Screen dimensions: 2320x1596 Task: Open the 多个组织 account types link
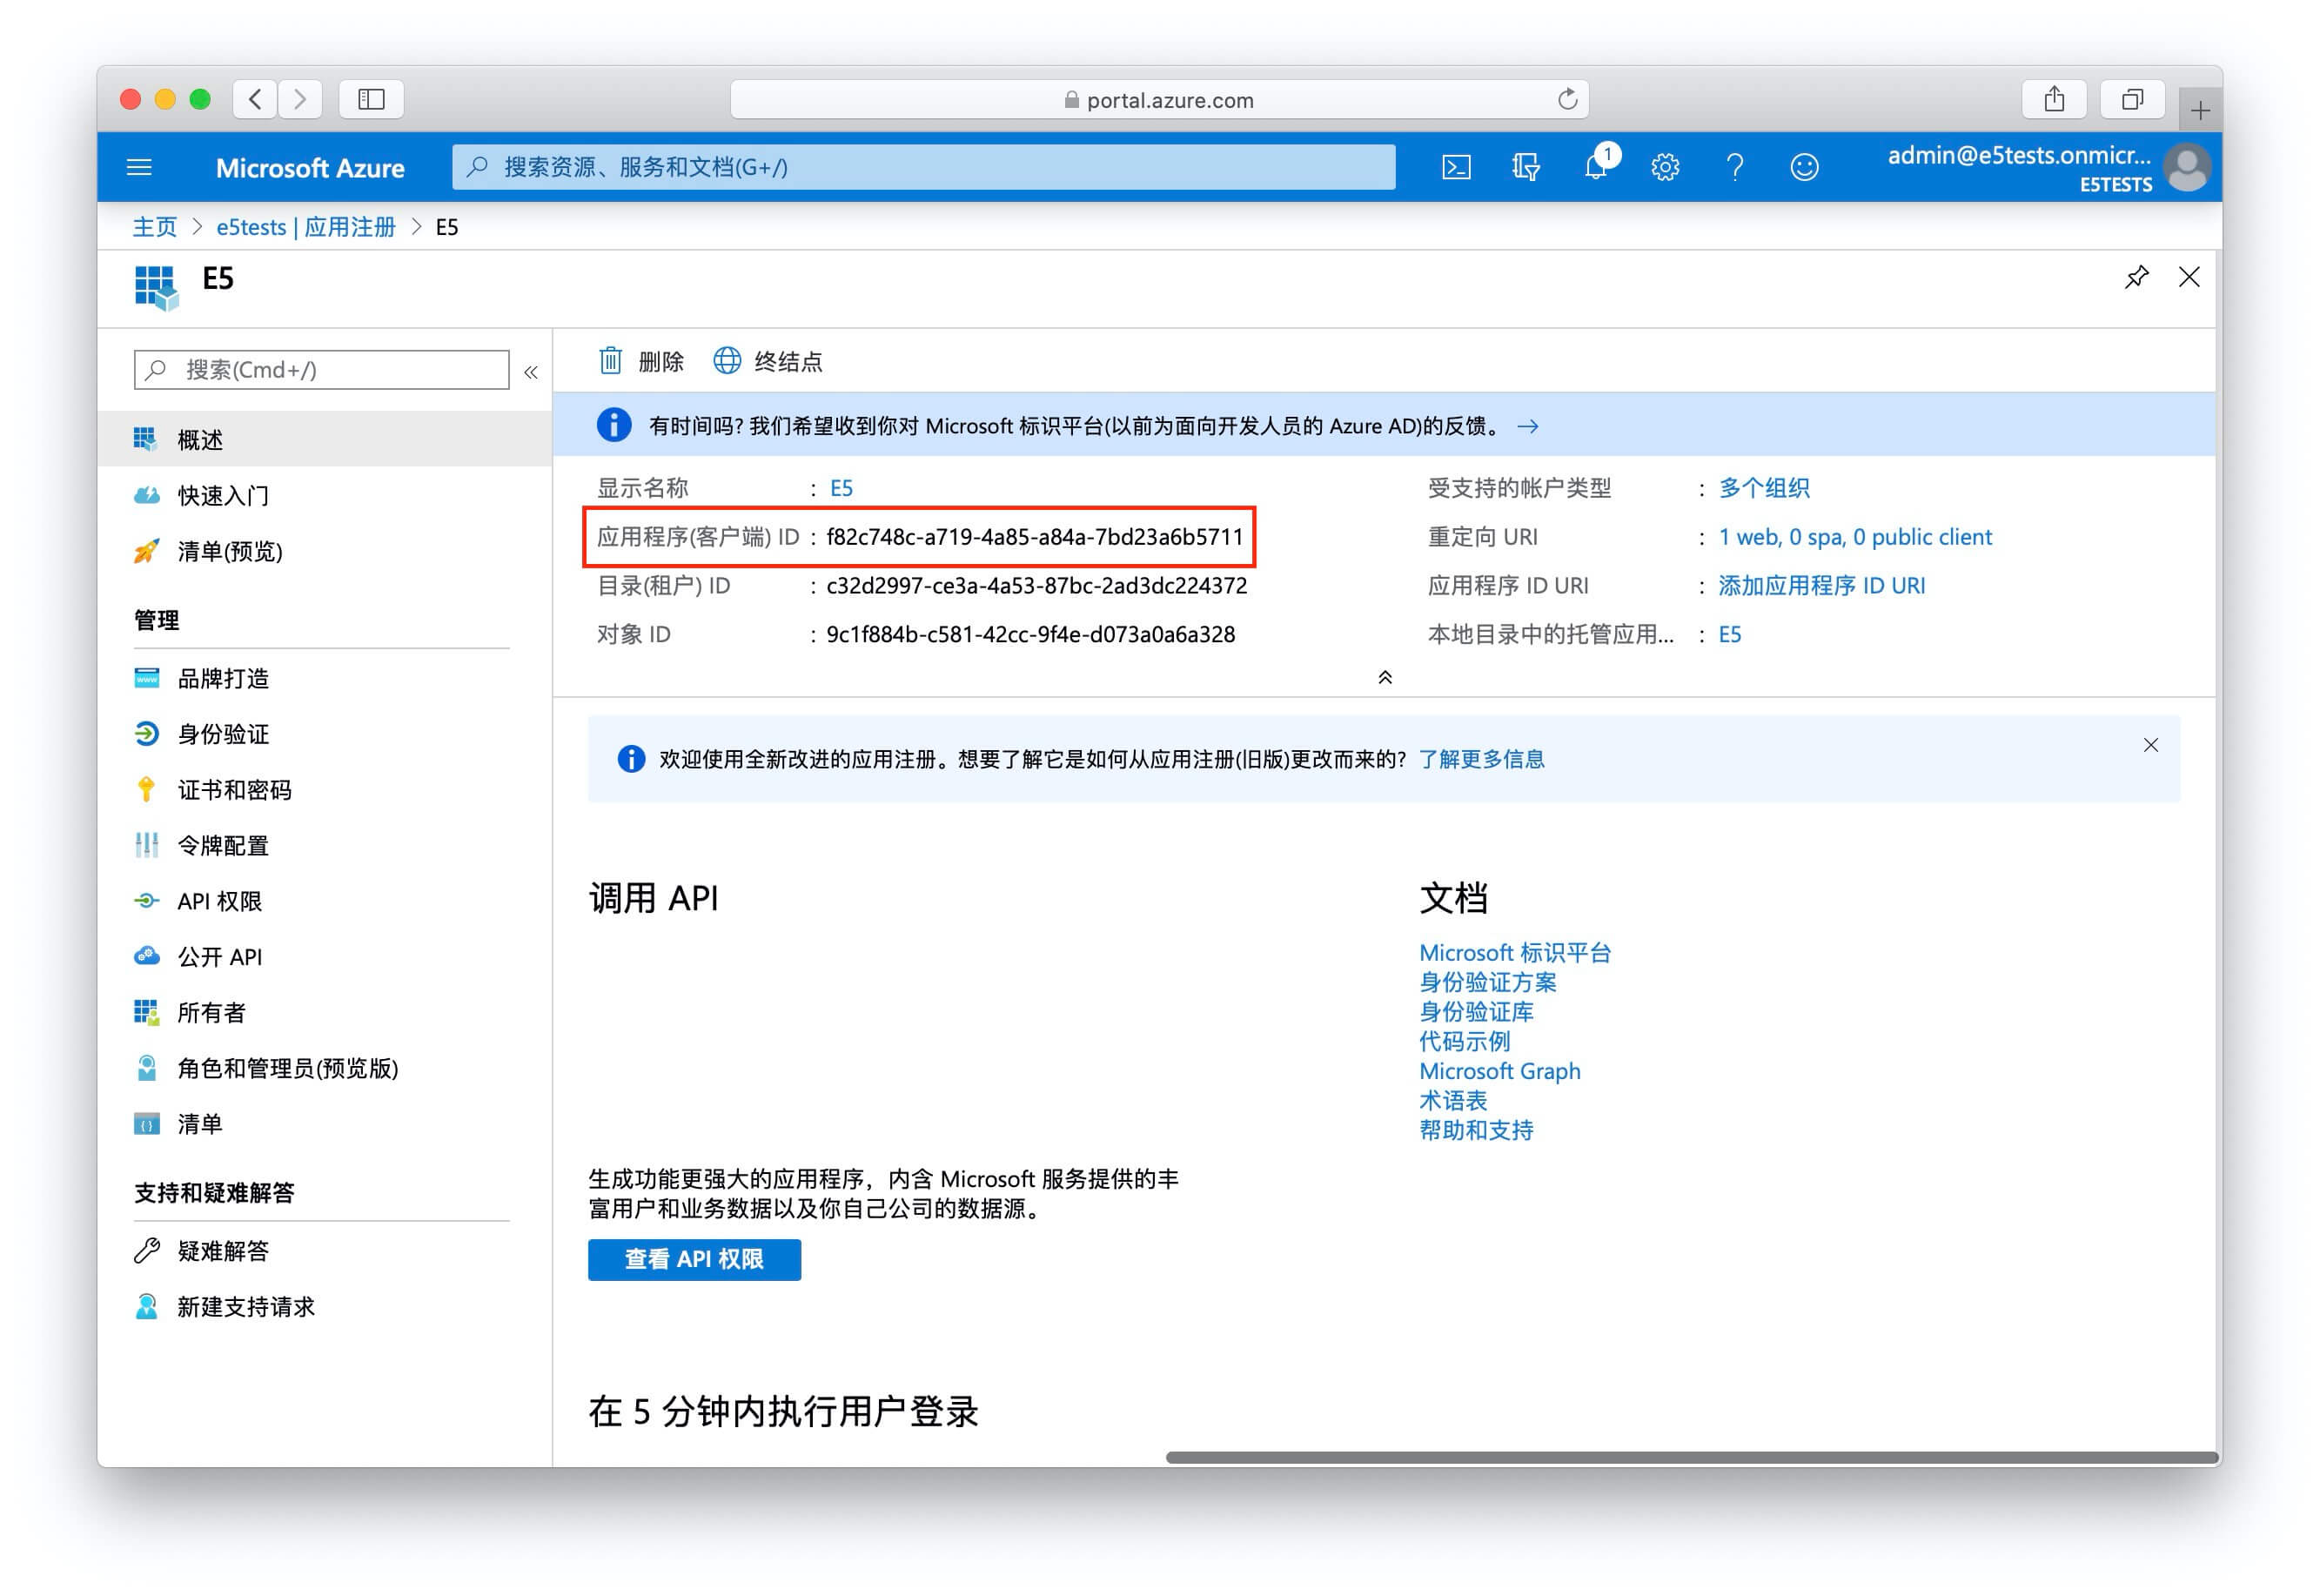click(1764, 488)
